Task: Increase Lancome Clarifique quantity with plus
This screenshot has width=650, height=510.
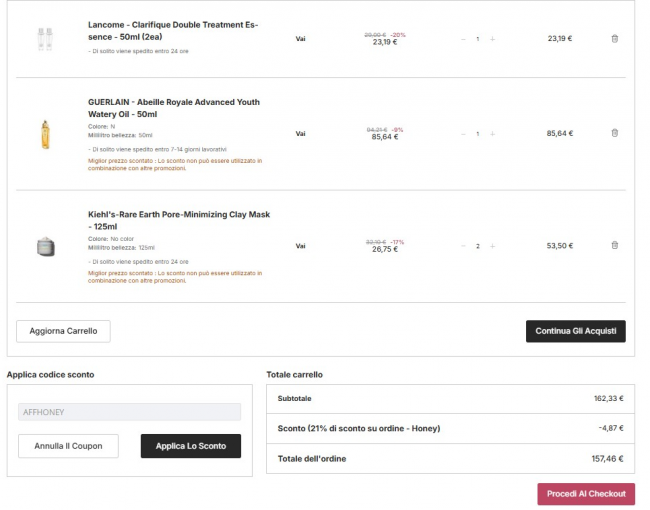Action: (492, 39)
